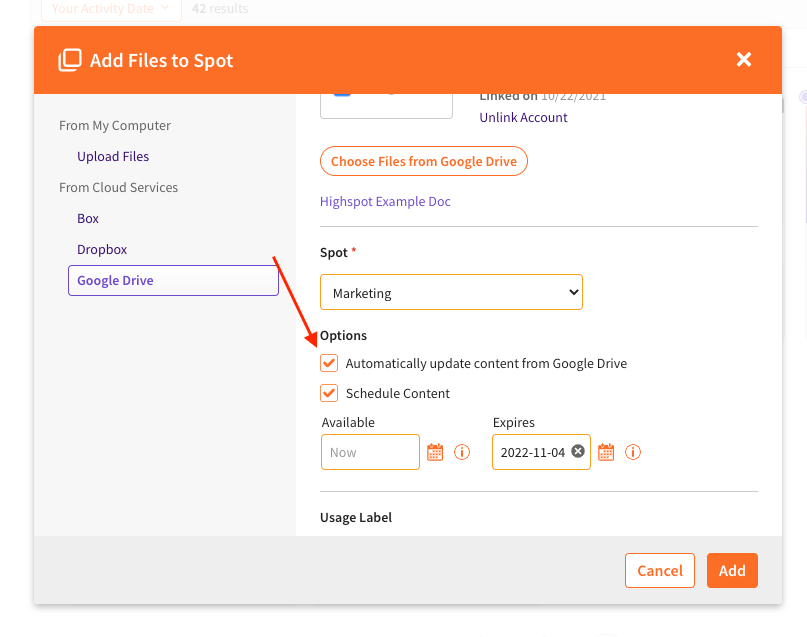This screenshot has height=637, width=807.
Task: Click the Unlink Account link
Action: coord(523,118)
